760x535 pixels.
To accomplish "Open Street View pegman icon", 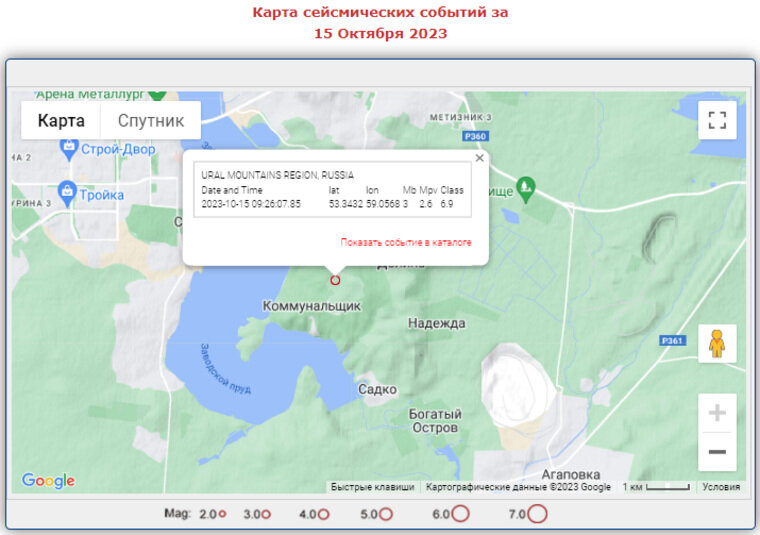I will [717, 344].
